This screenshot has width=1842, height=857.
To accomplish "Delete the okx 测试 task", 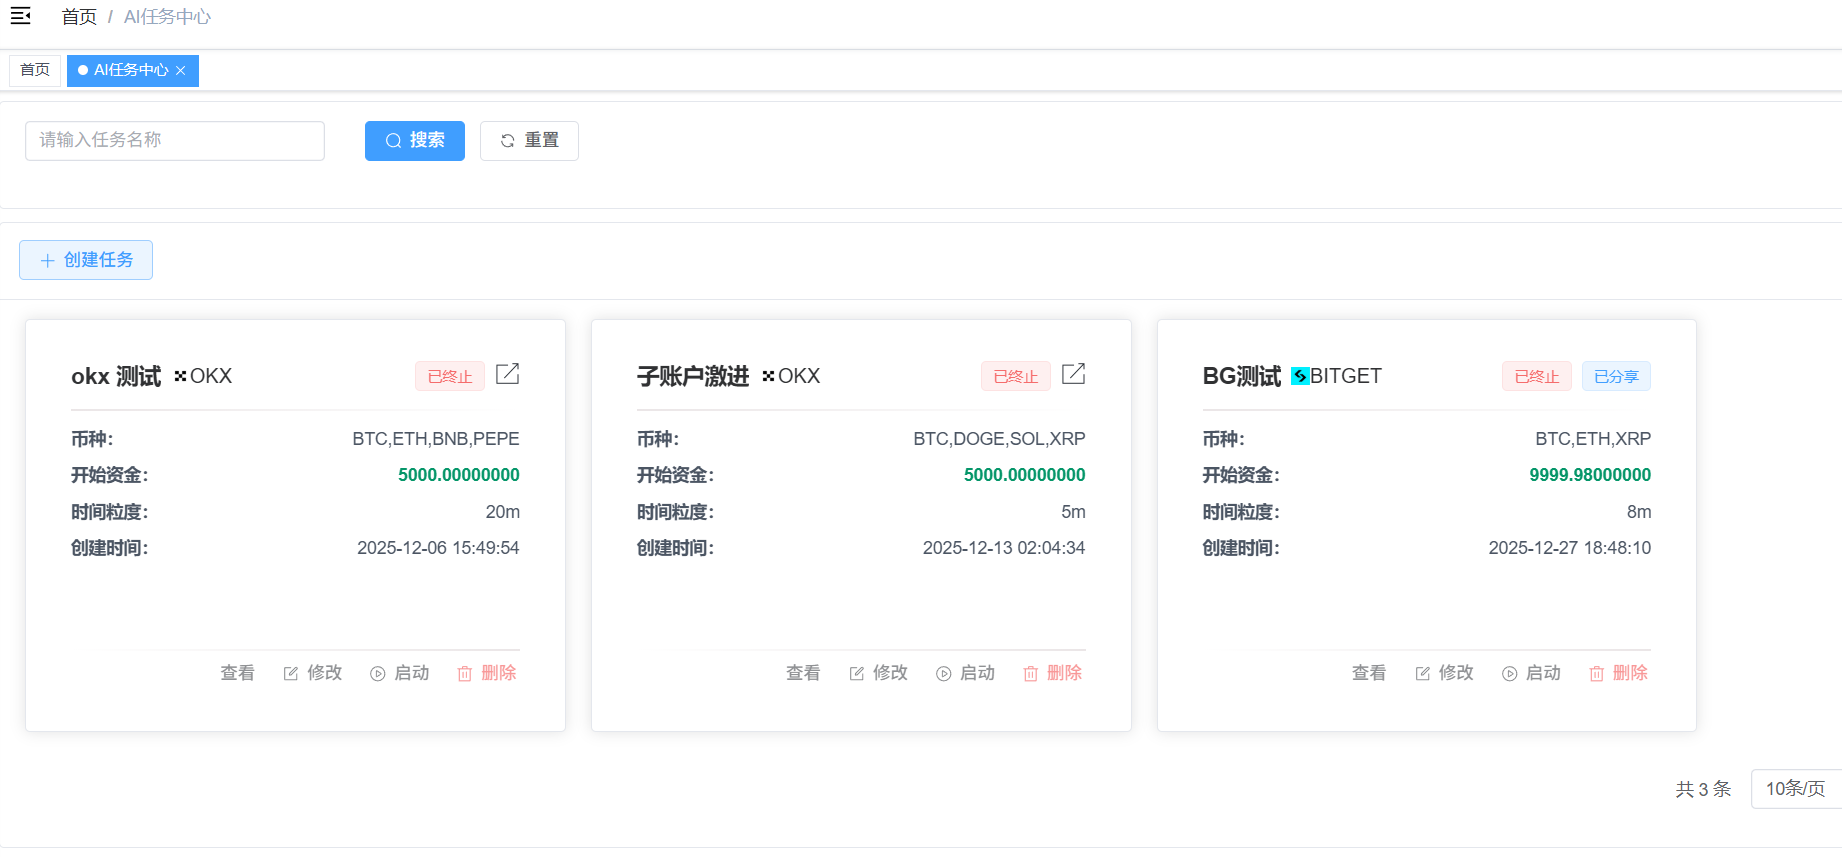I will 487,673.
